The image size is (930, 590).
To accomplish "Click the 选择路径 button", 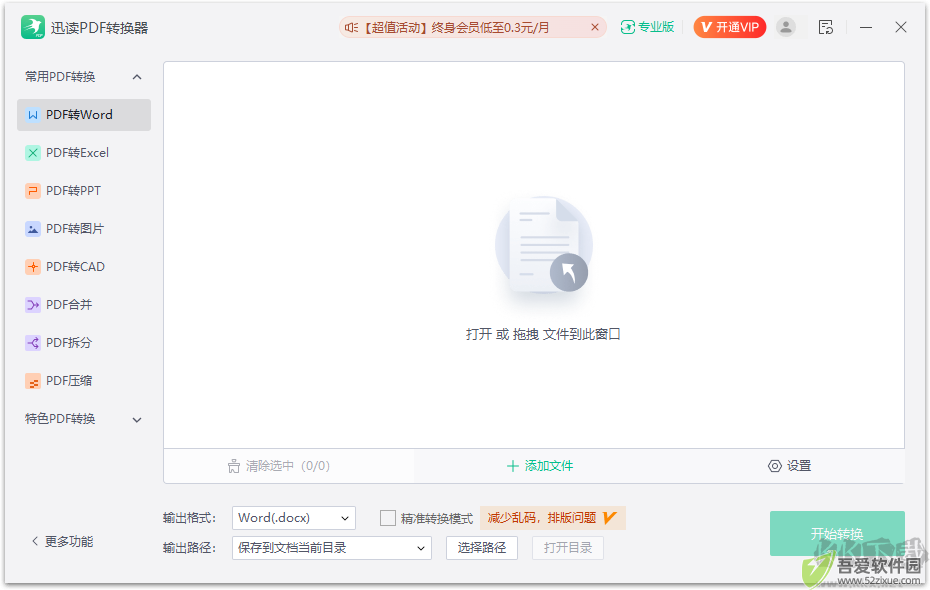I will coord(482,548).
